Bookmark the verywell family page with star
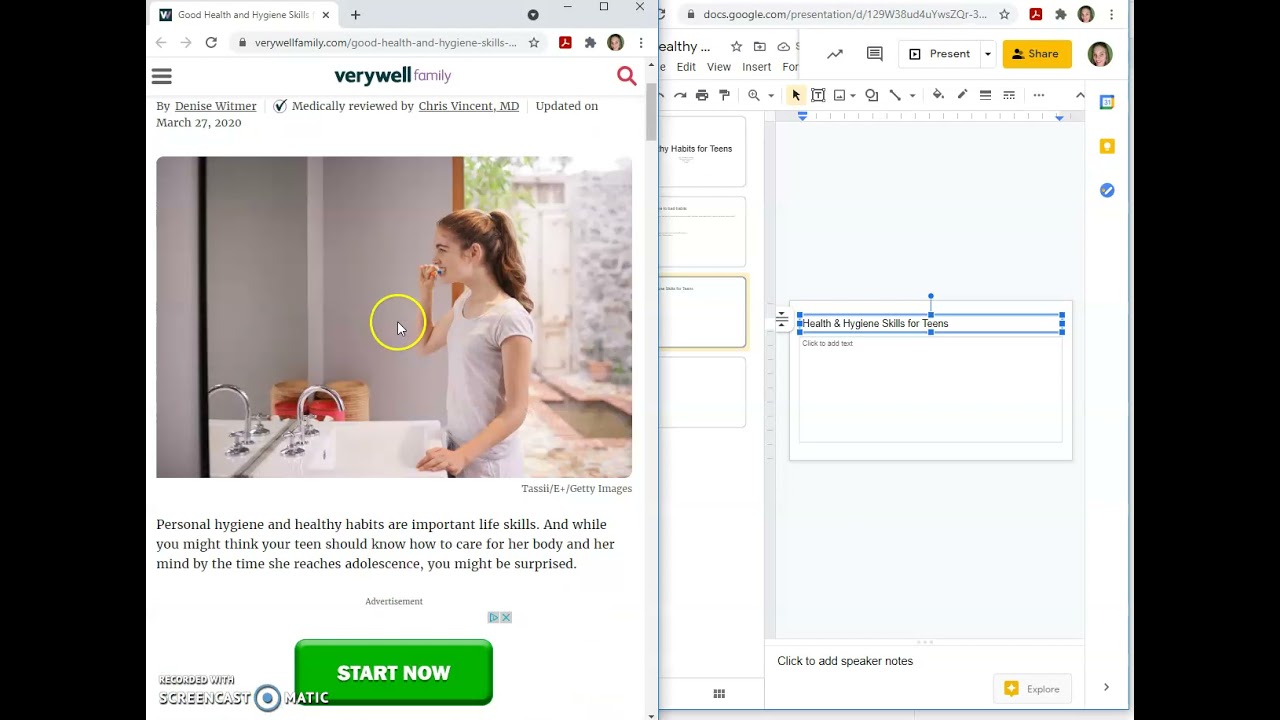This screenshot has height=720, width=1280. tap(534, 43)
